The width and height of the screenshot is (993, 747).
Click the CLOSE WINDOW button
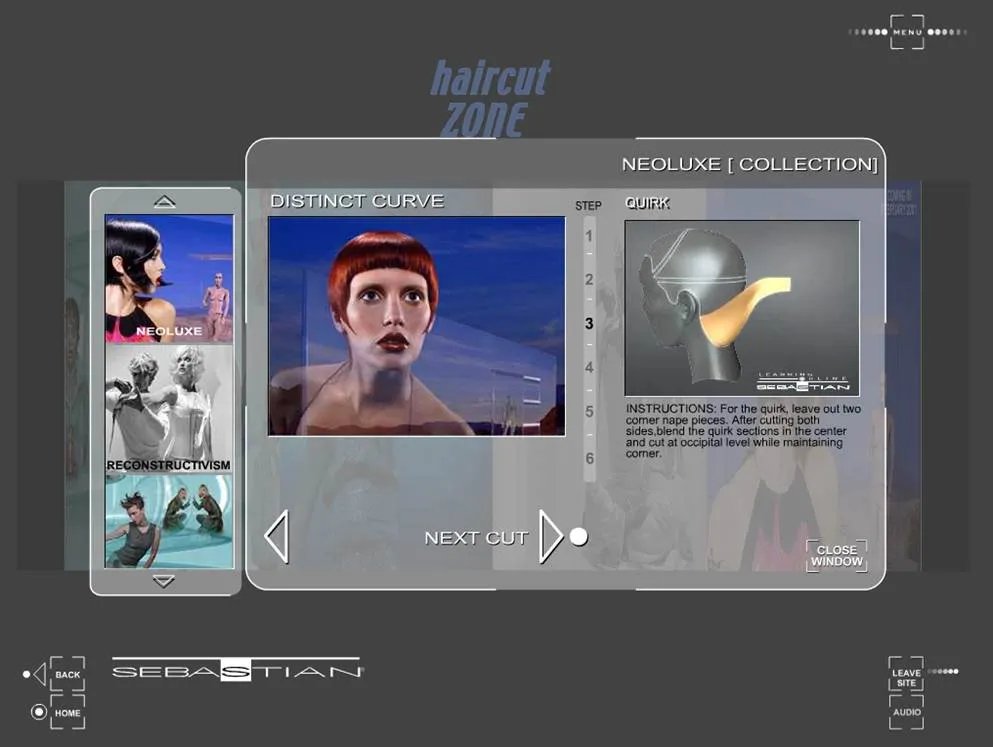pos(836,556)
